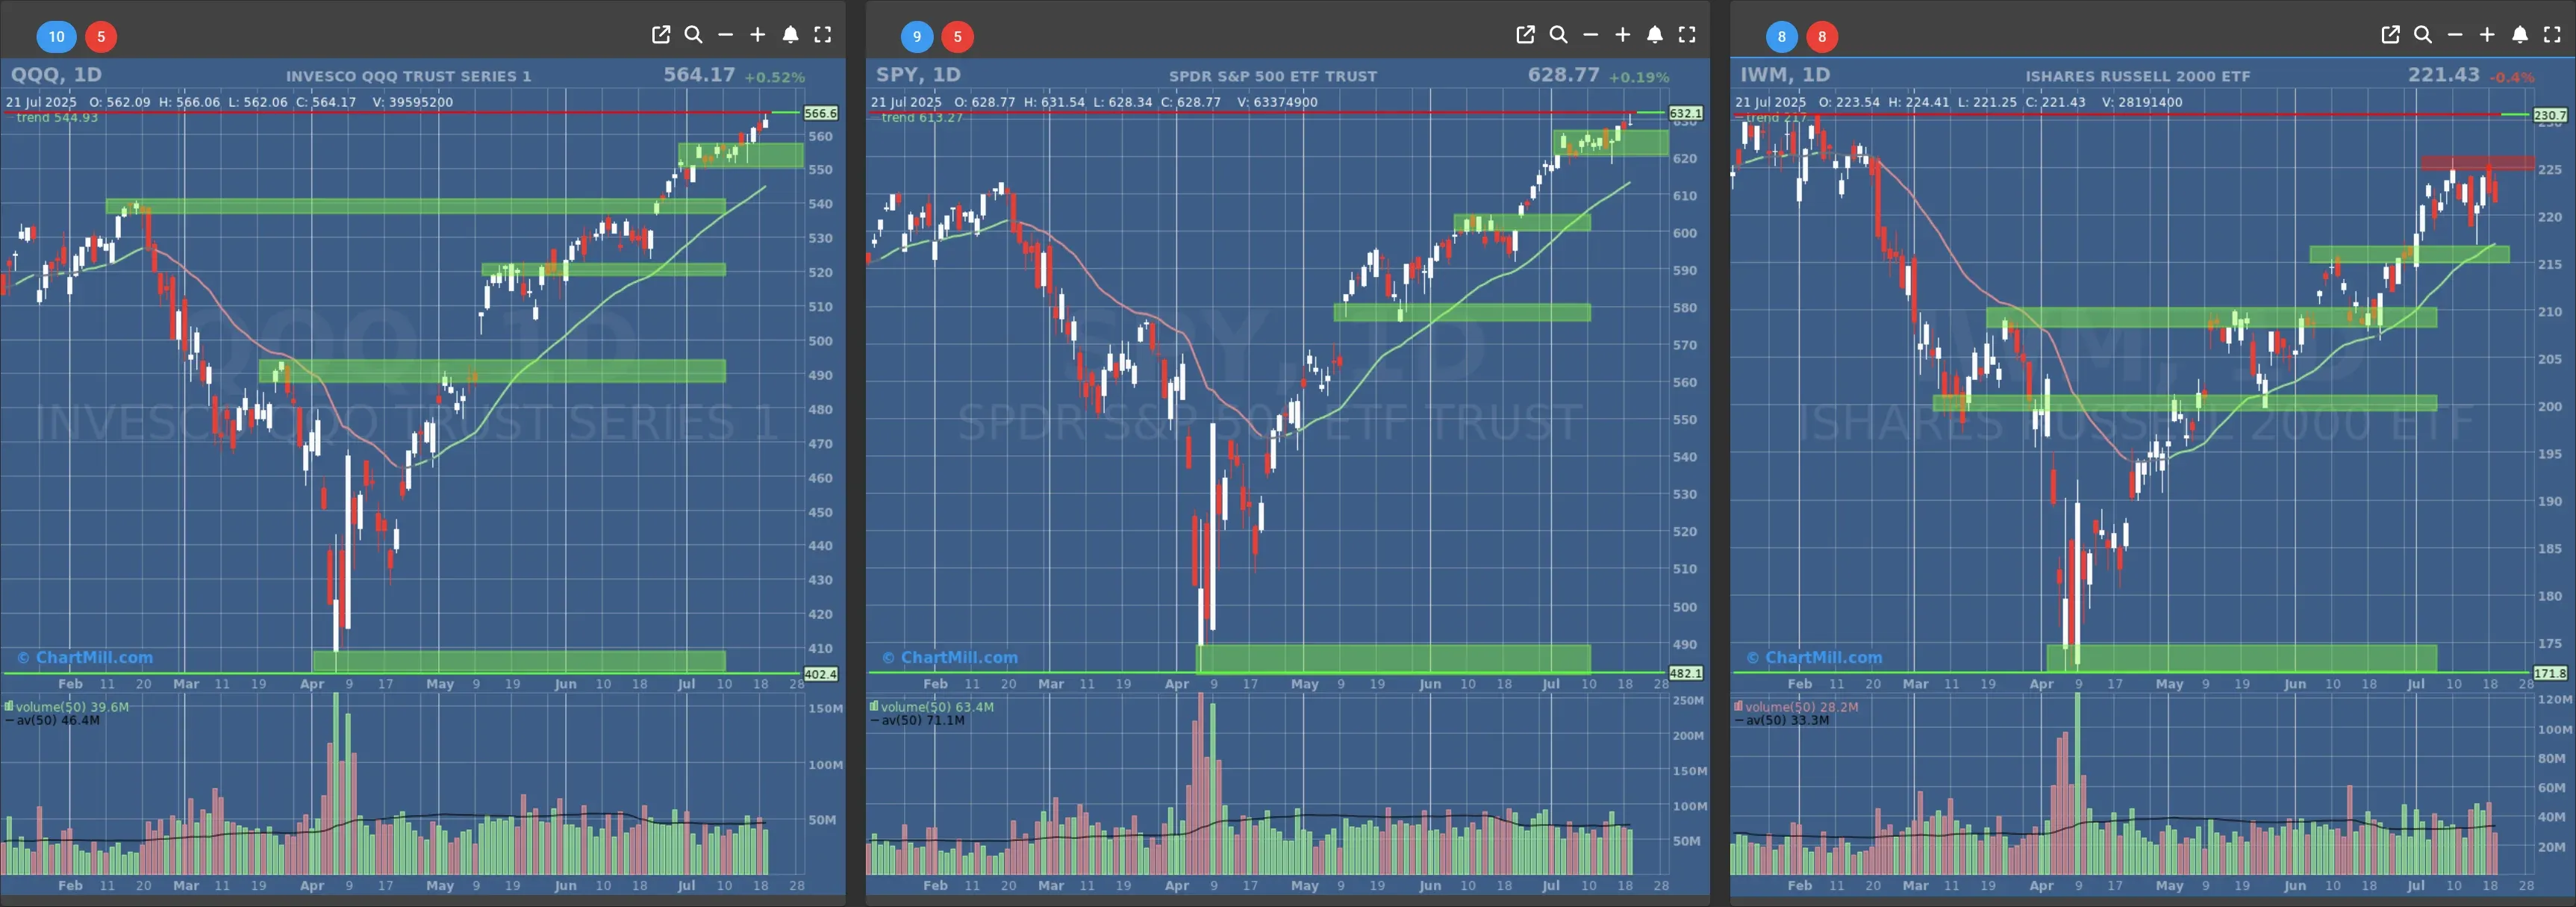Click the search magnifier on SPY chart
2576x907 pixels.
pyautogui.click(x=1558, y=35)
